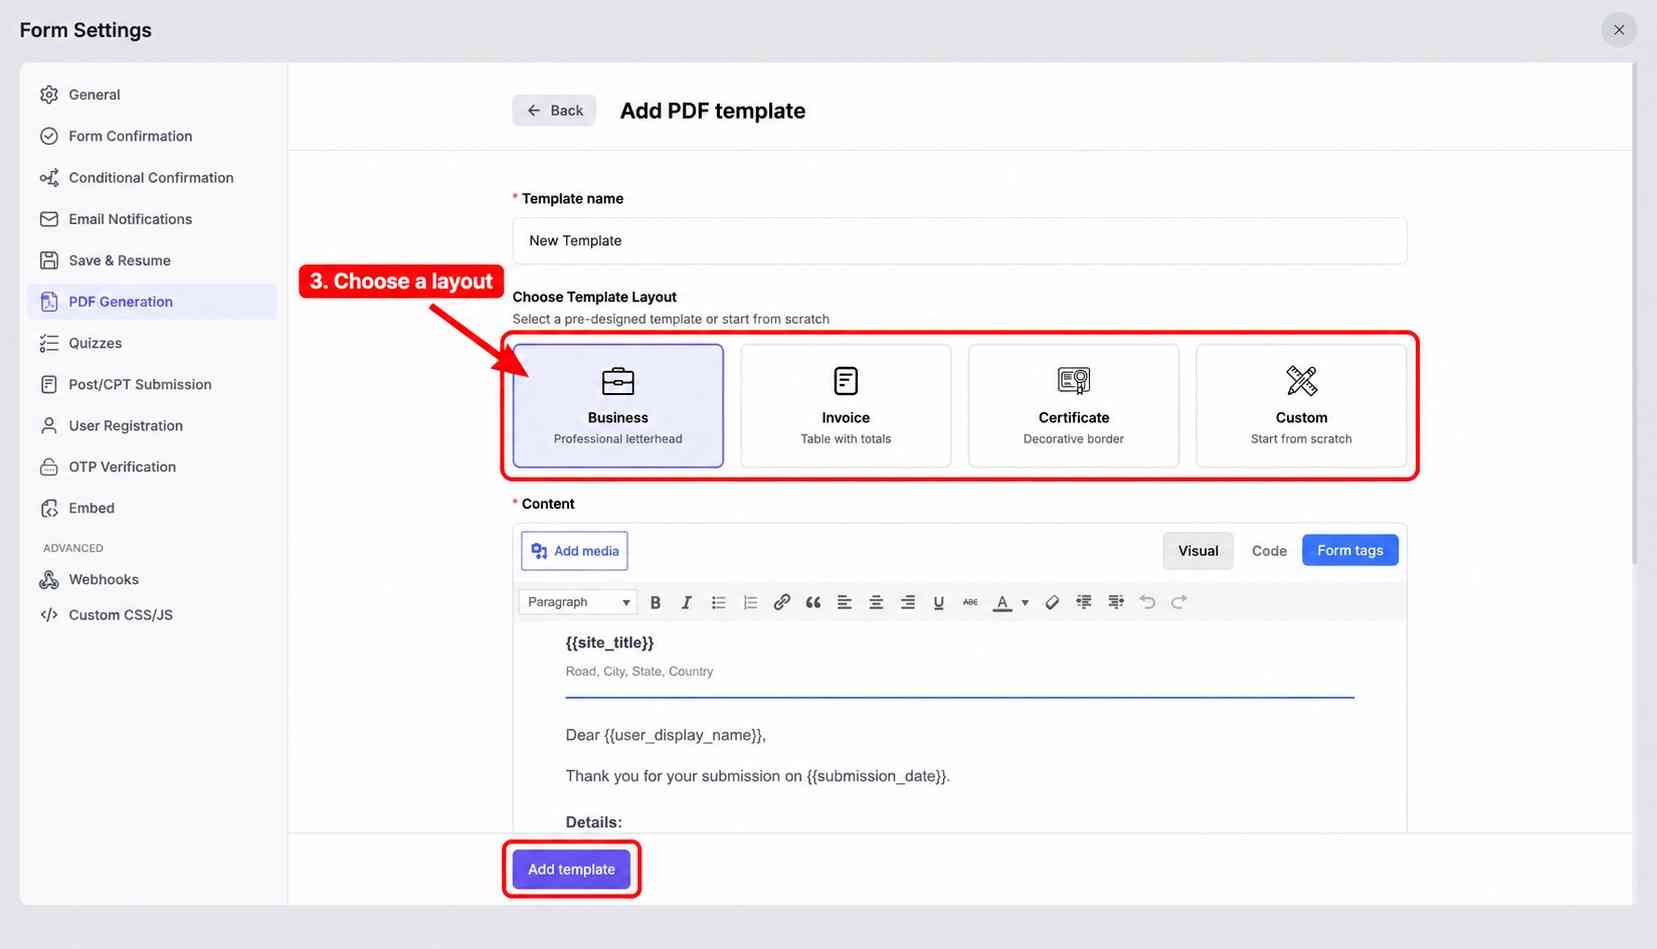Apply blockquote formatting
This screenshot has height=949, width=1657.
point(813,602)
